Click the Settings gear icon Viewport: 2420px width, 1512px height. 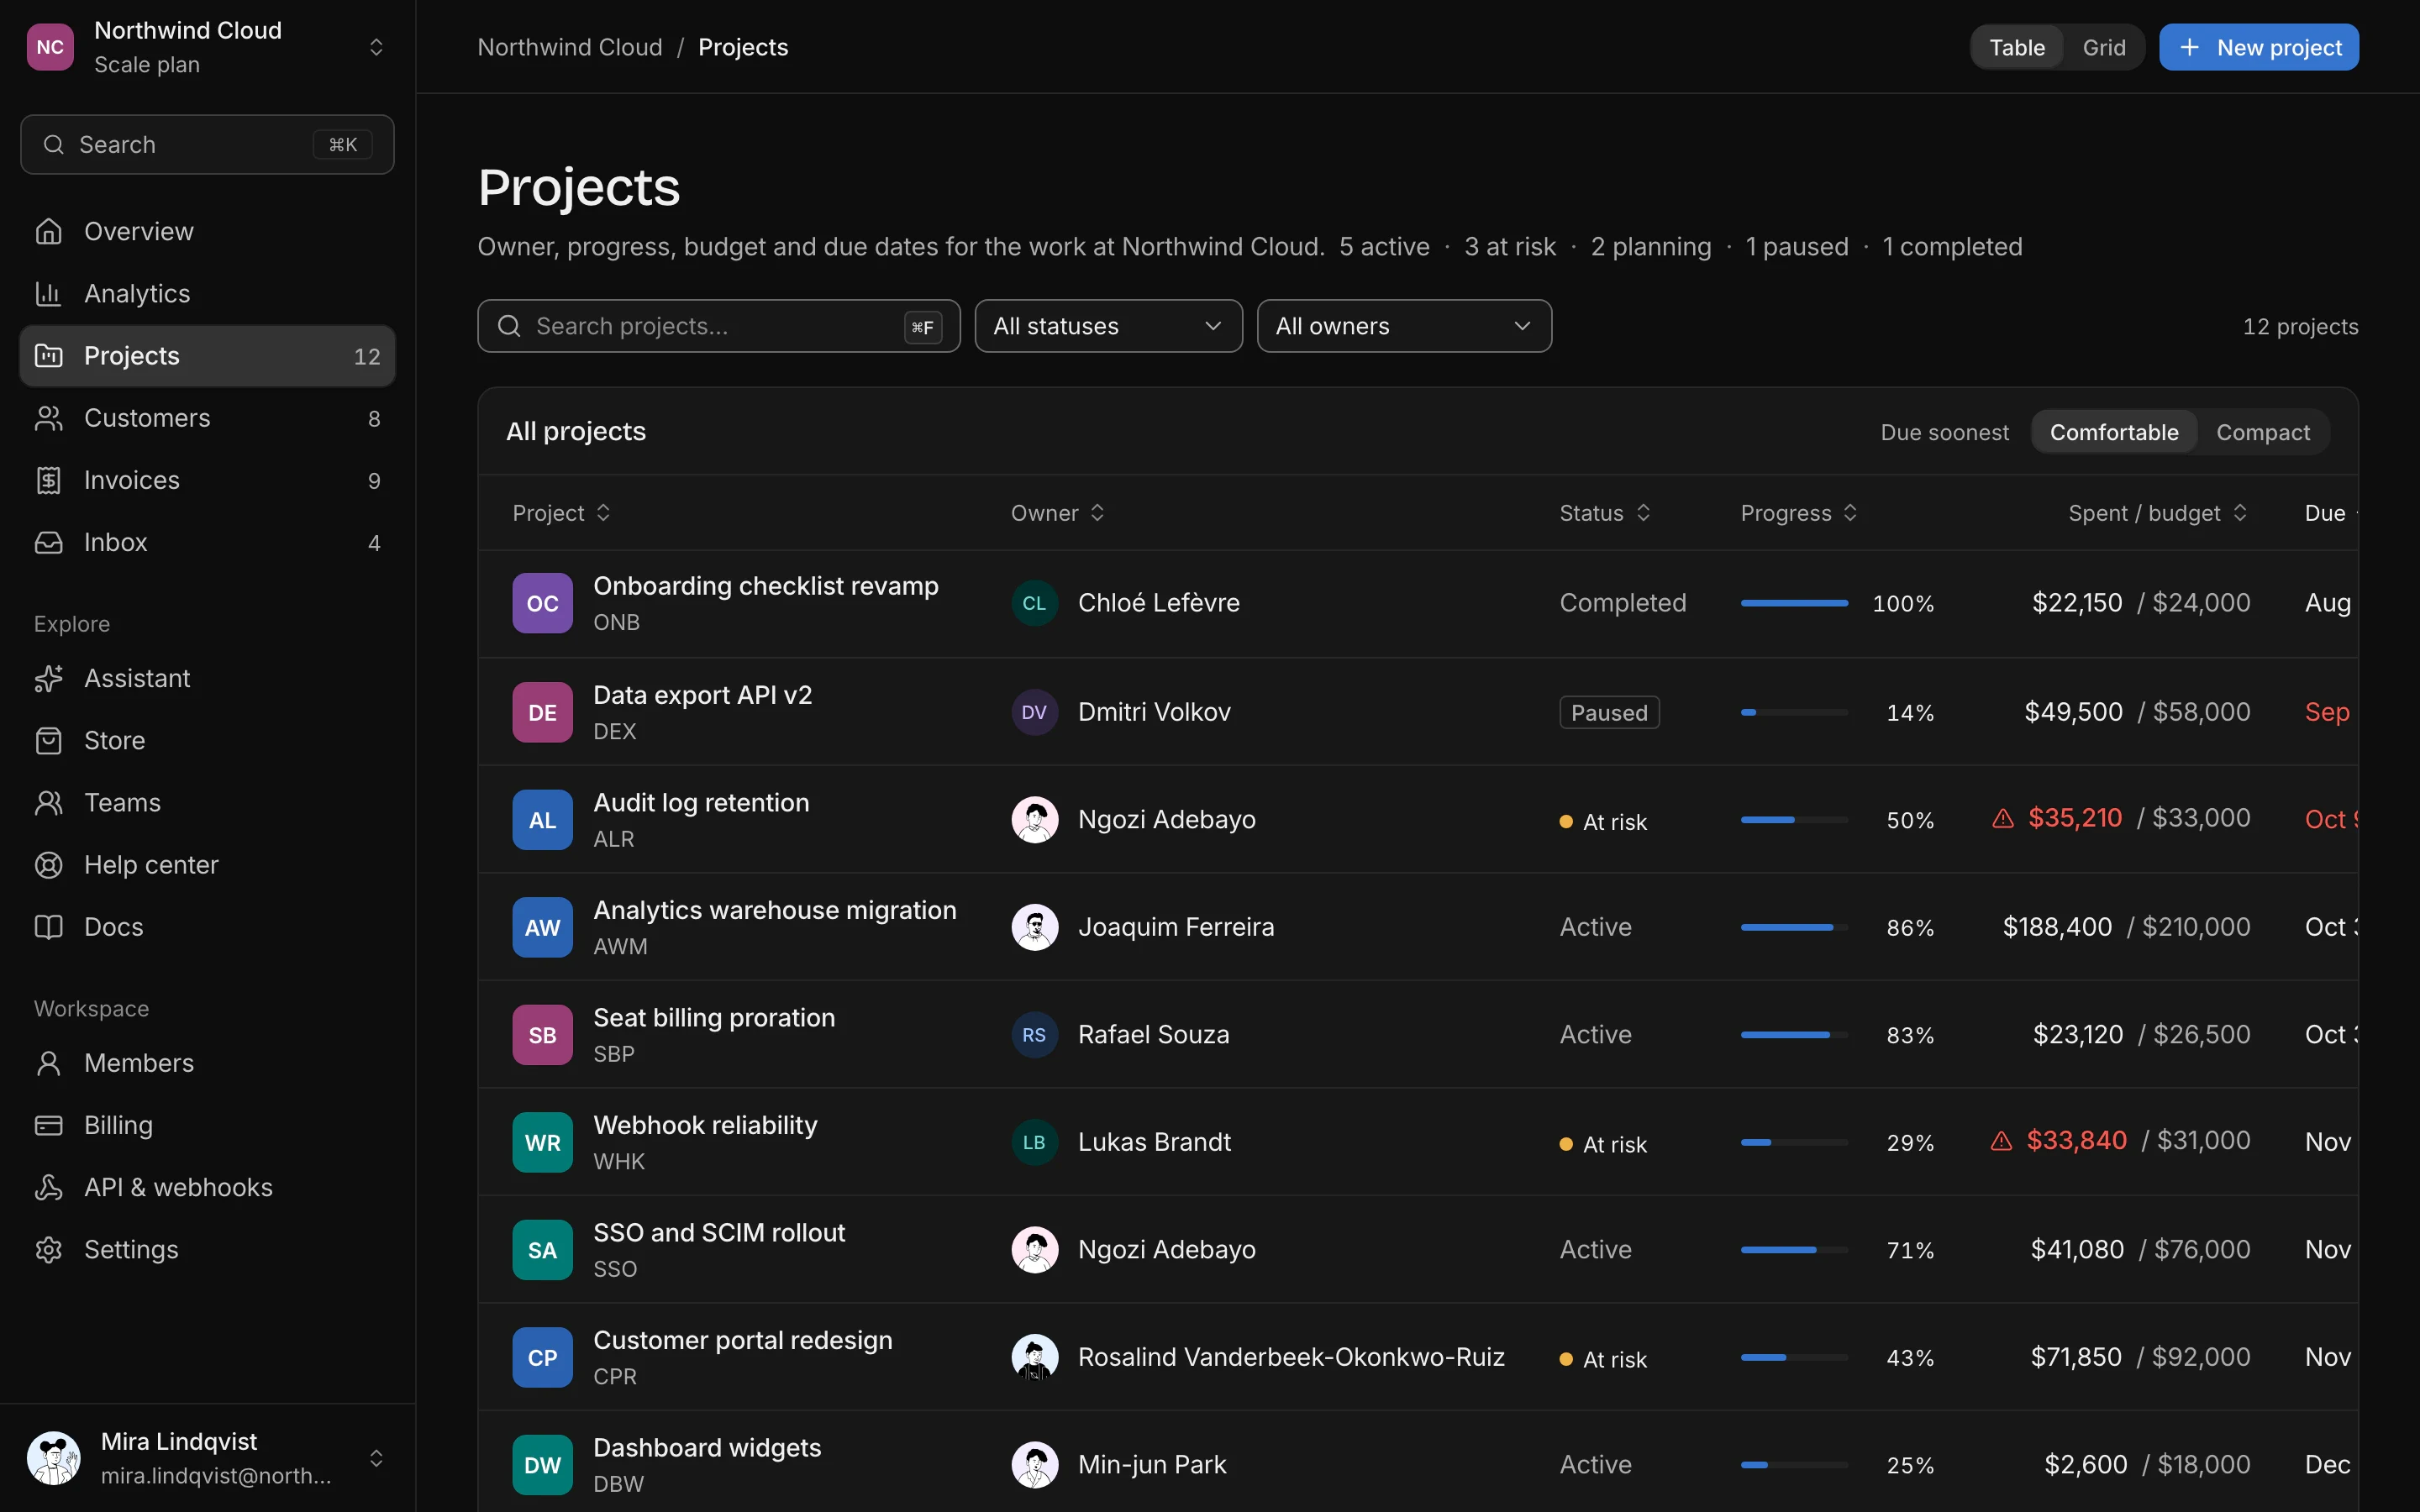click(48, 1249)
